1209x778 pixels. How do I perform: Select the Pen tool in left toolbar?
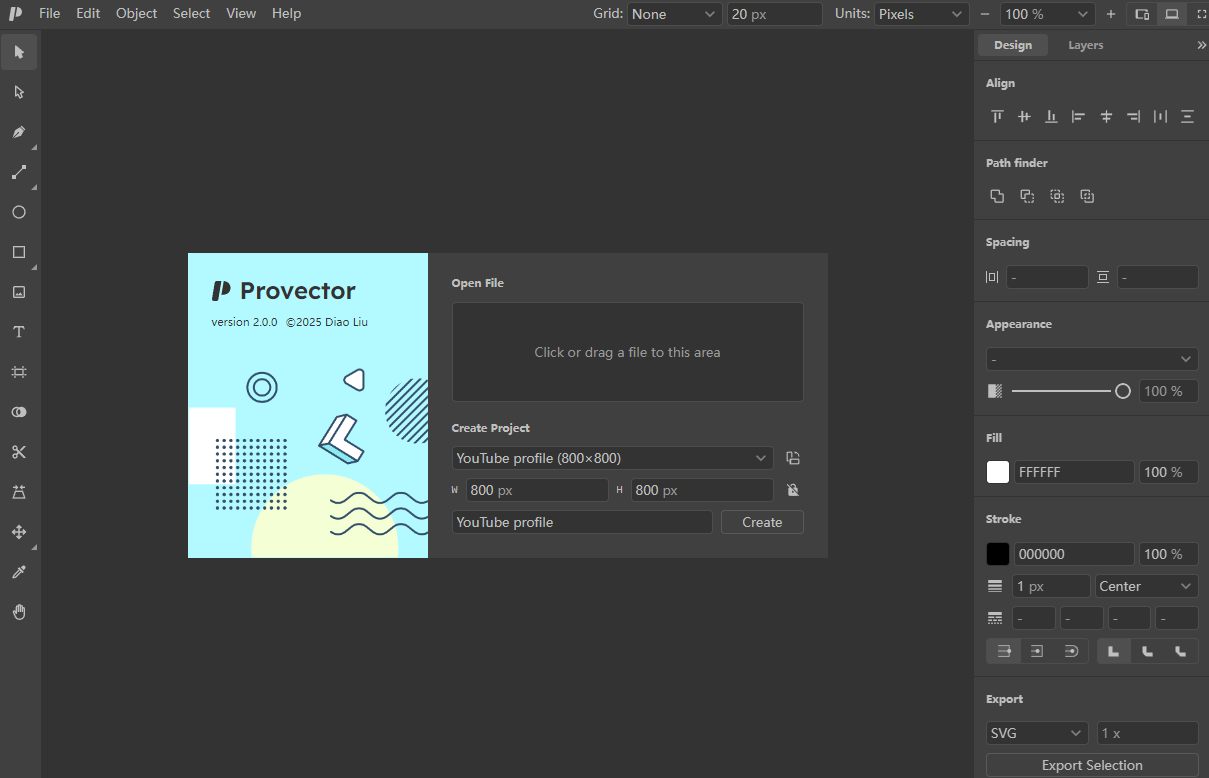point(19,132)
